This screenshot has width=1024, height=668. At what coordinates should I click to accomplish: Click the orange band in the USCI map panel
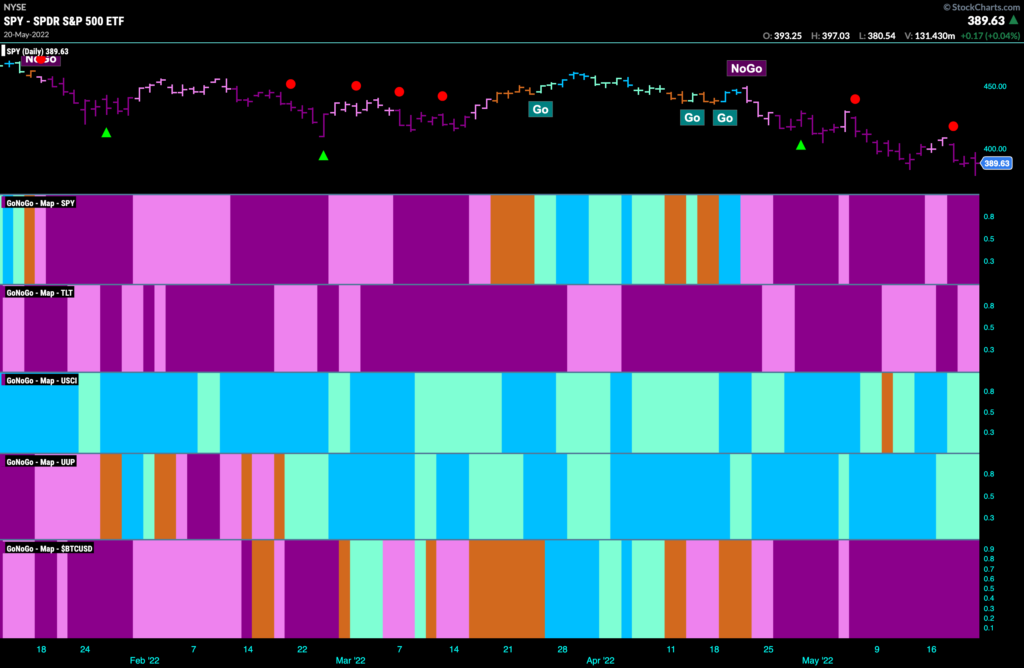[x=888, y=413]
